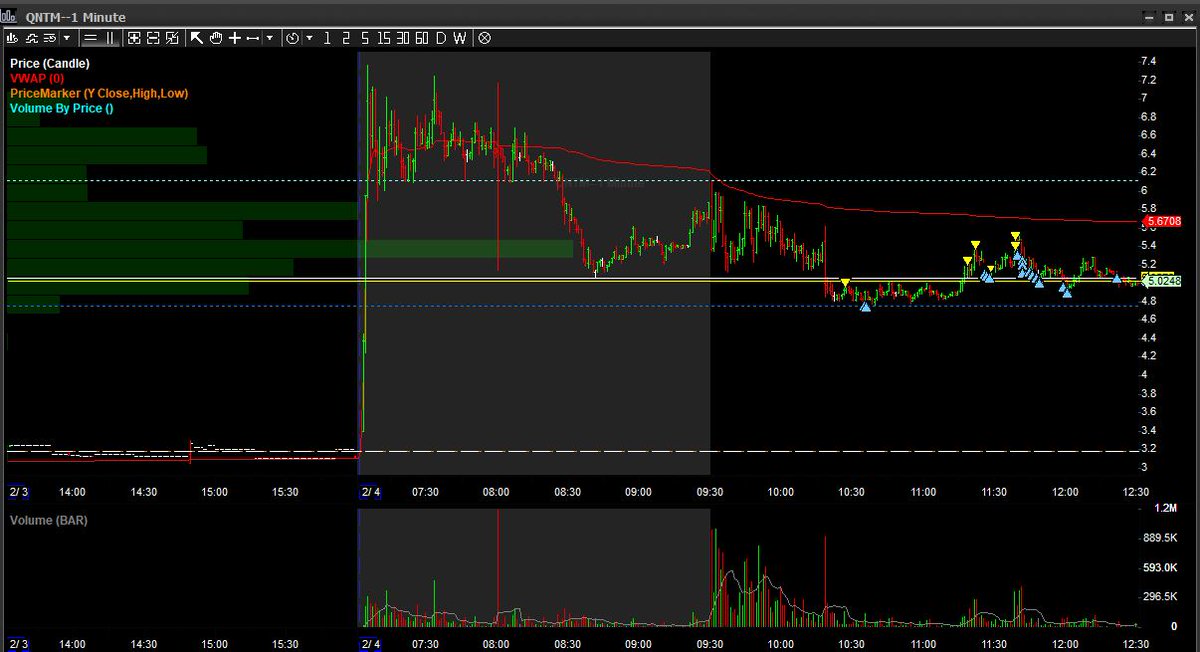1200x652 pixels.
Task: Click the zoom-out magnifier box icon
Action: pyautogui.click(x=153, y=38)
